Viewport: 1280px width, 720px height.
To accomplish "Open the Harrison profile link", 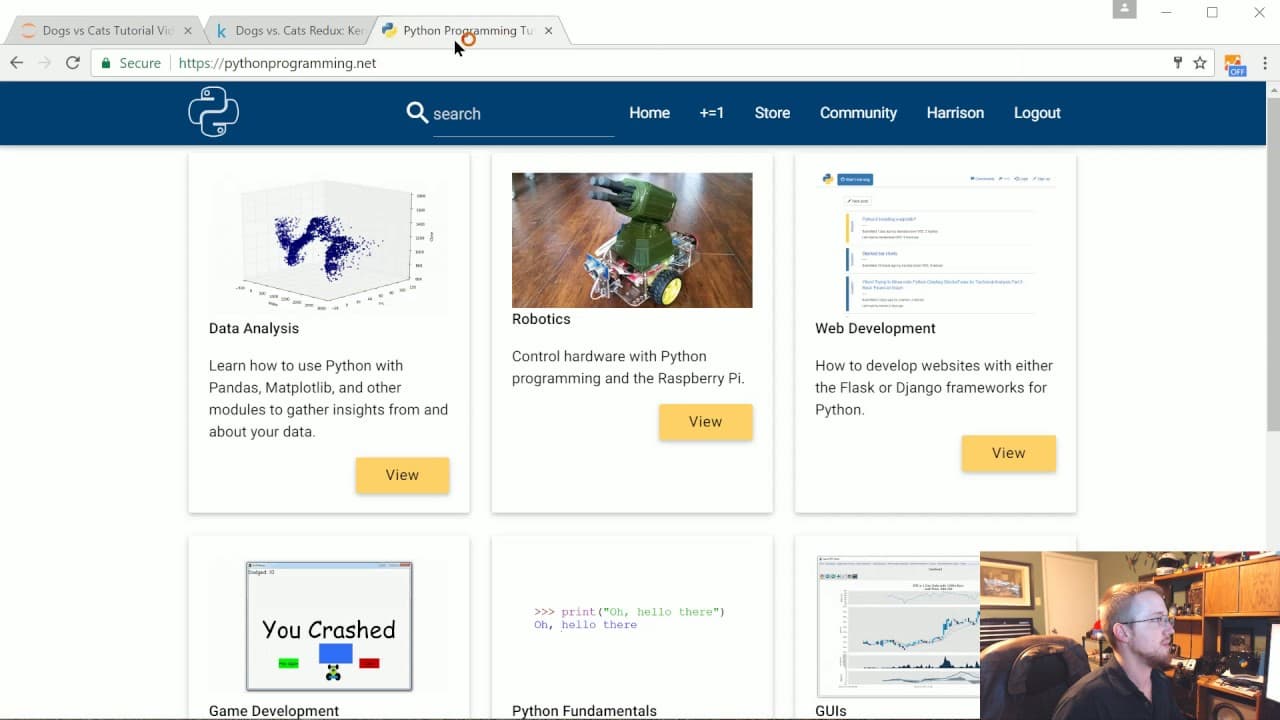I will (955, 113).
